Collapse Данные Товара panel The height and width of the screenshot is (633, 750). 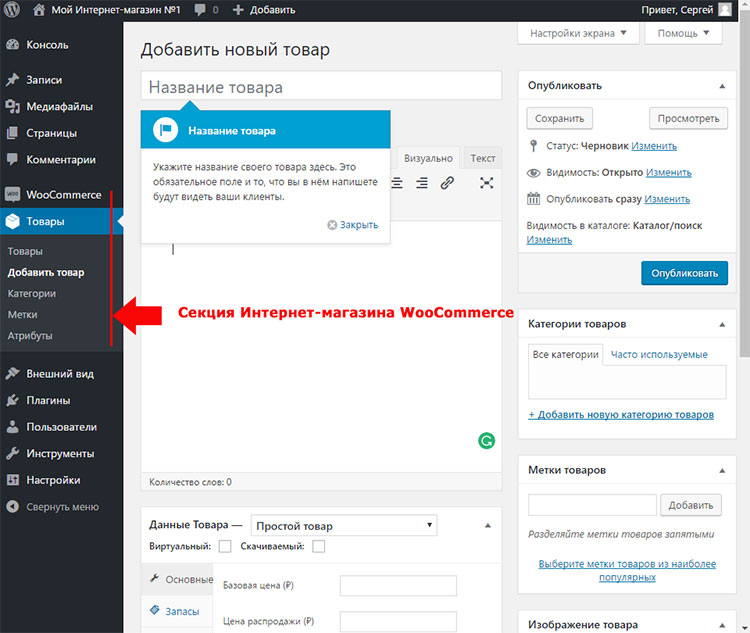pos(488,525)
